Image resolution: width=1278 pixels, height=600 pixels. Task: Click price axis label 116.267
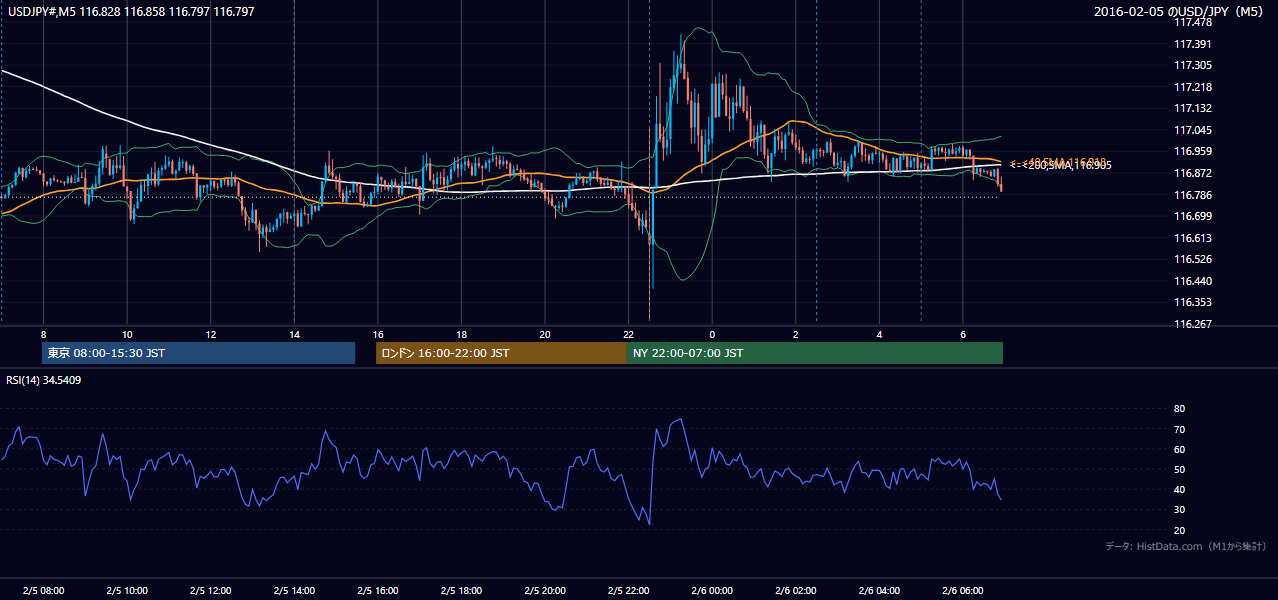click(1193, 324)
